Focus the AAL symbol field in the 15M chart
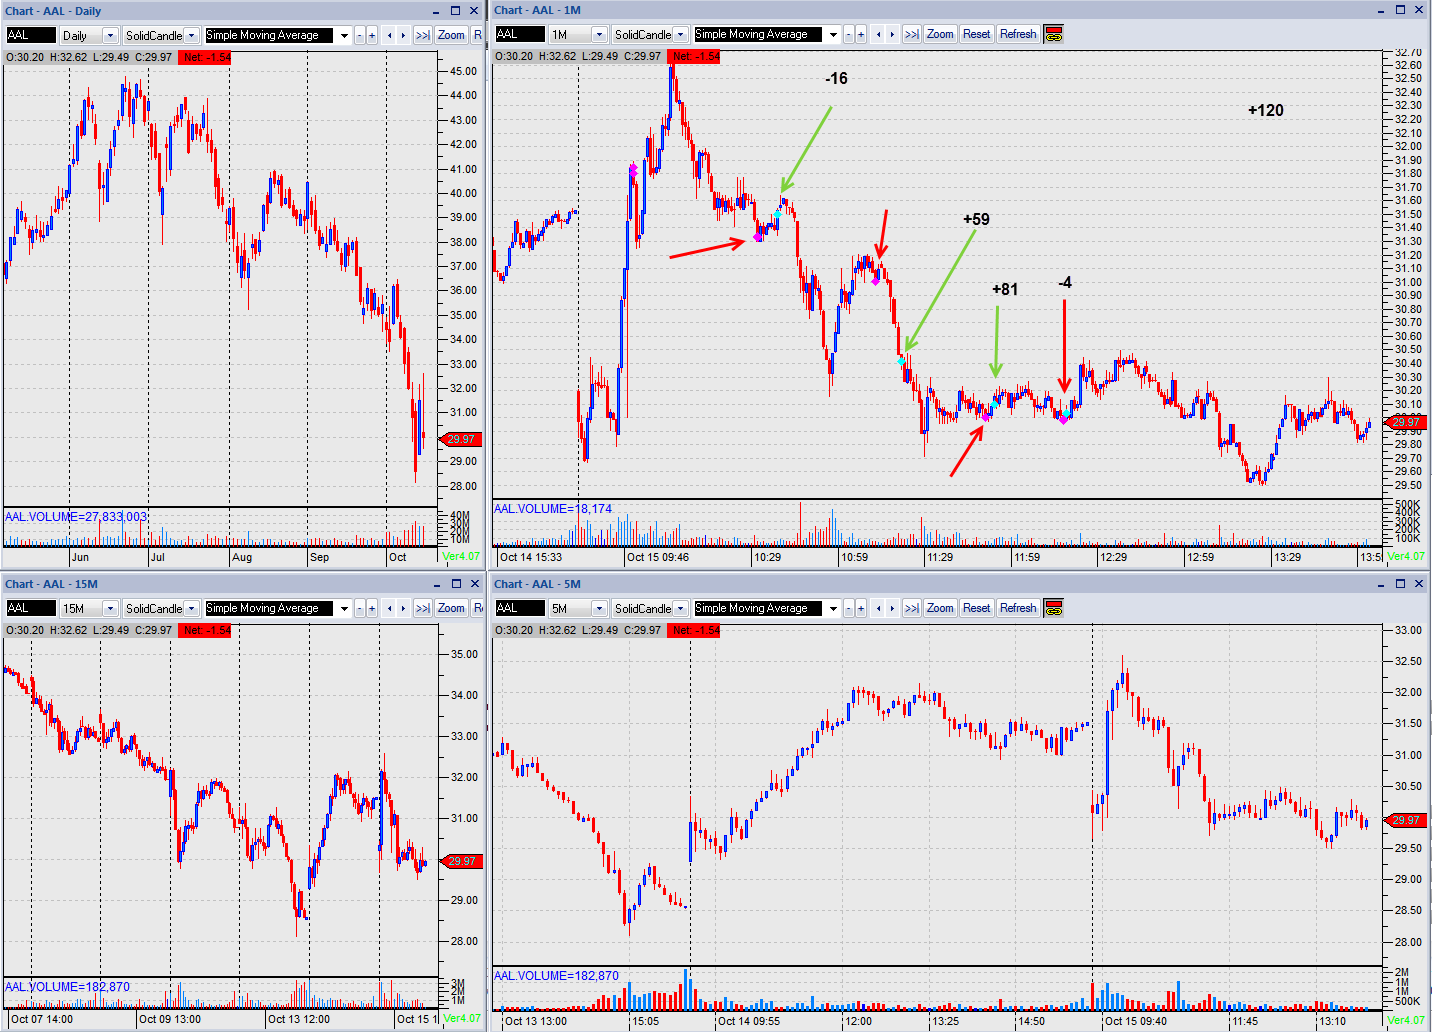The image size is (1432, 1032). (30, 608)
